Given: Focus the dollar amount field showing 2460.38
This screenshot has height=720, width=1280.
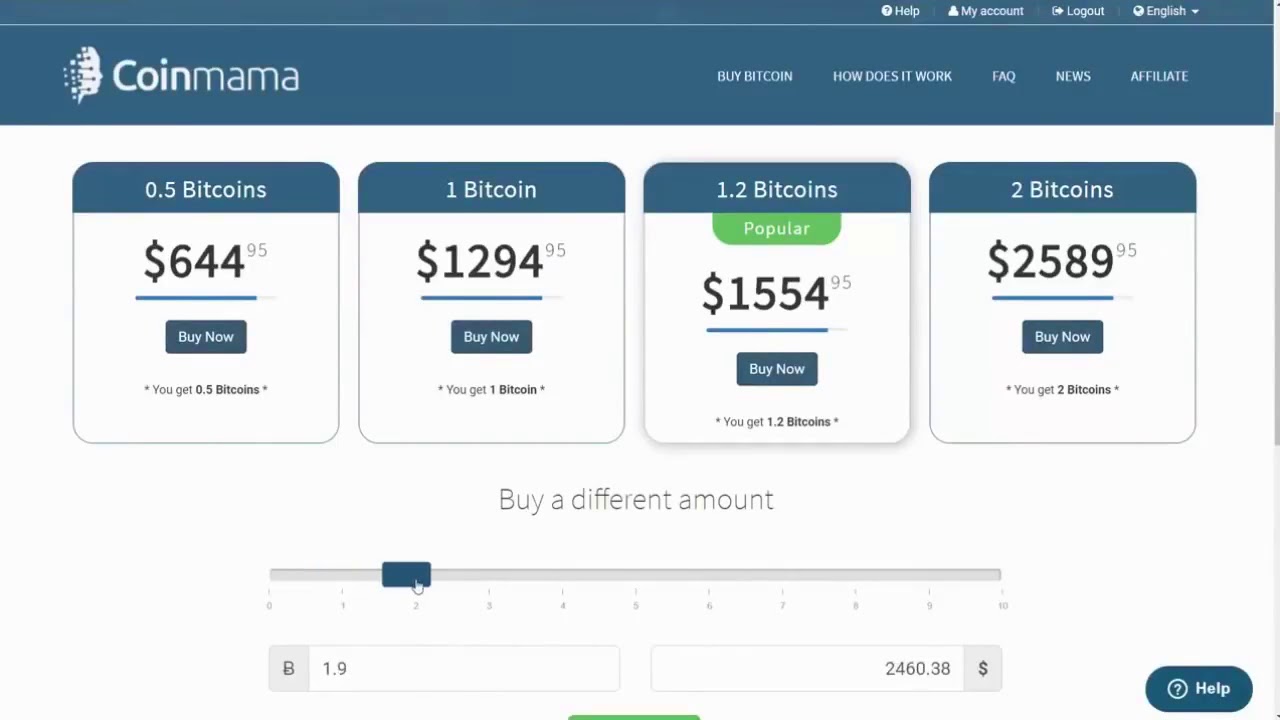Looking at the screenshot, I should coord(808,668).
